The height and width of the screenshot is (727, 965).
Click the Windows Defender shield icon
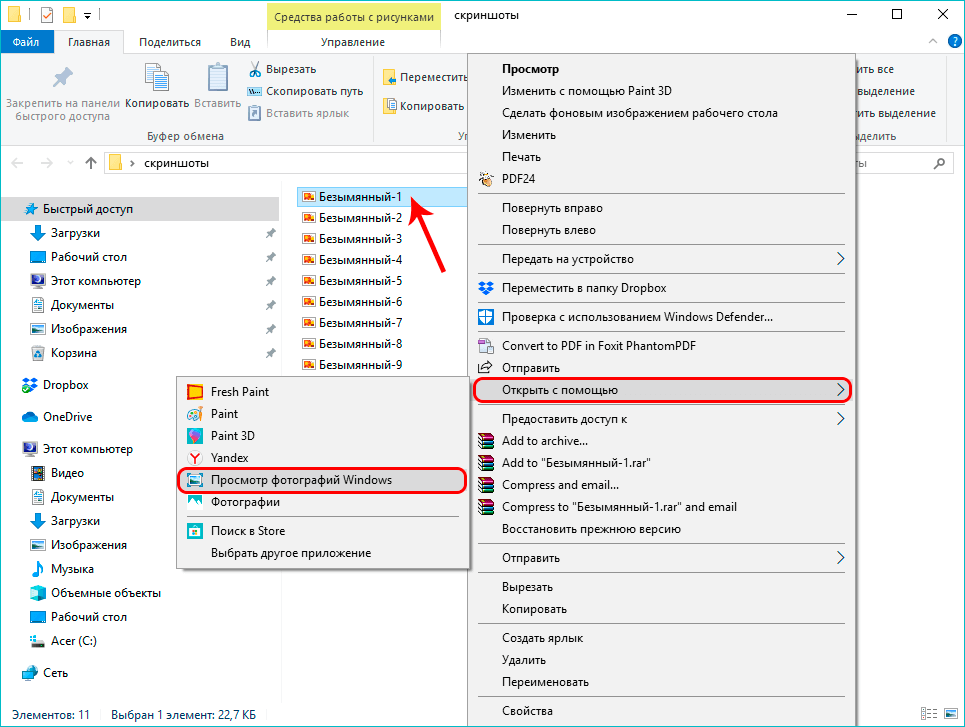coord(486,317)
